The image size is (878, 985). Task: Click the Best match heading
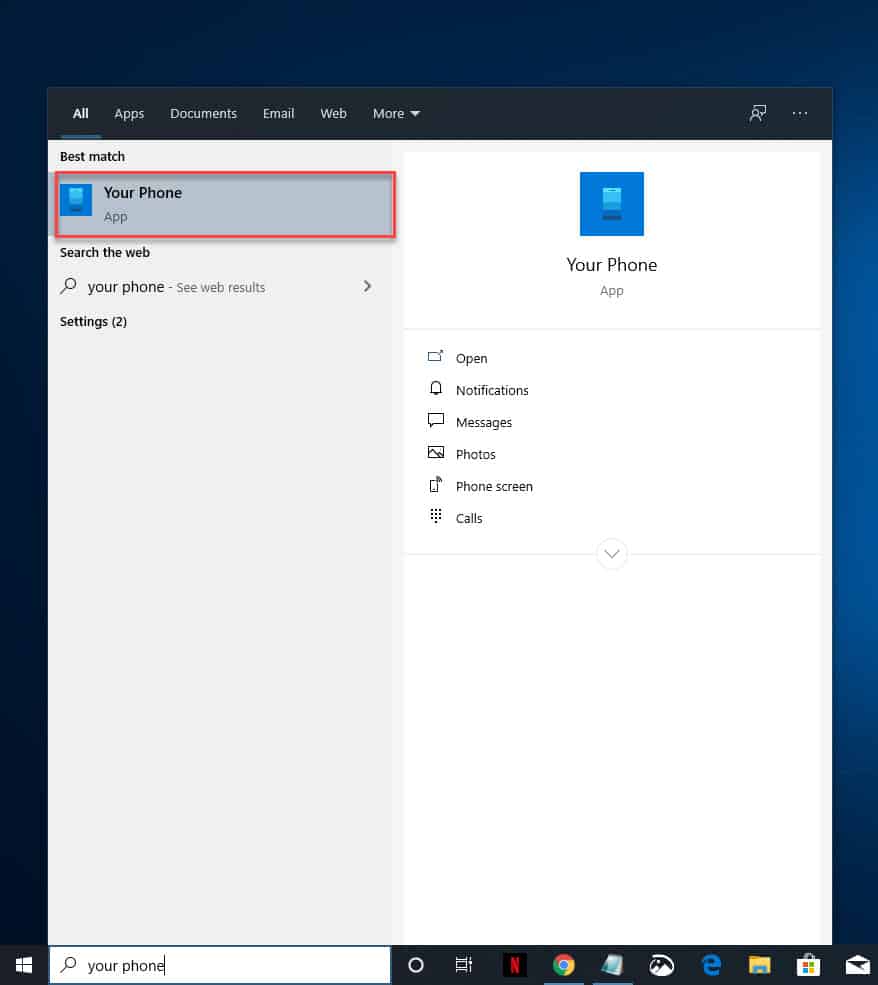(92, 156)
